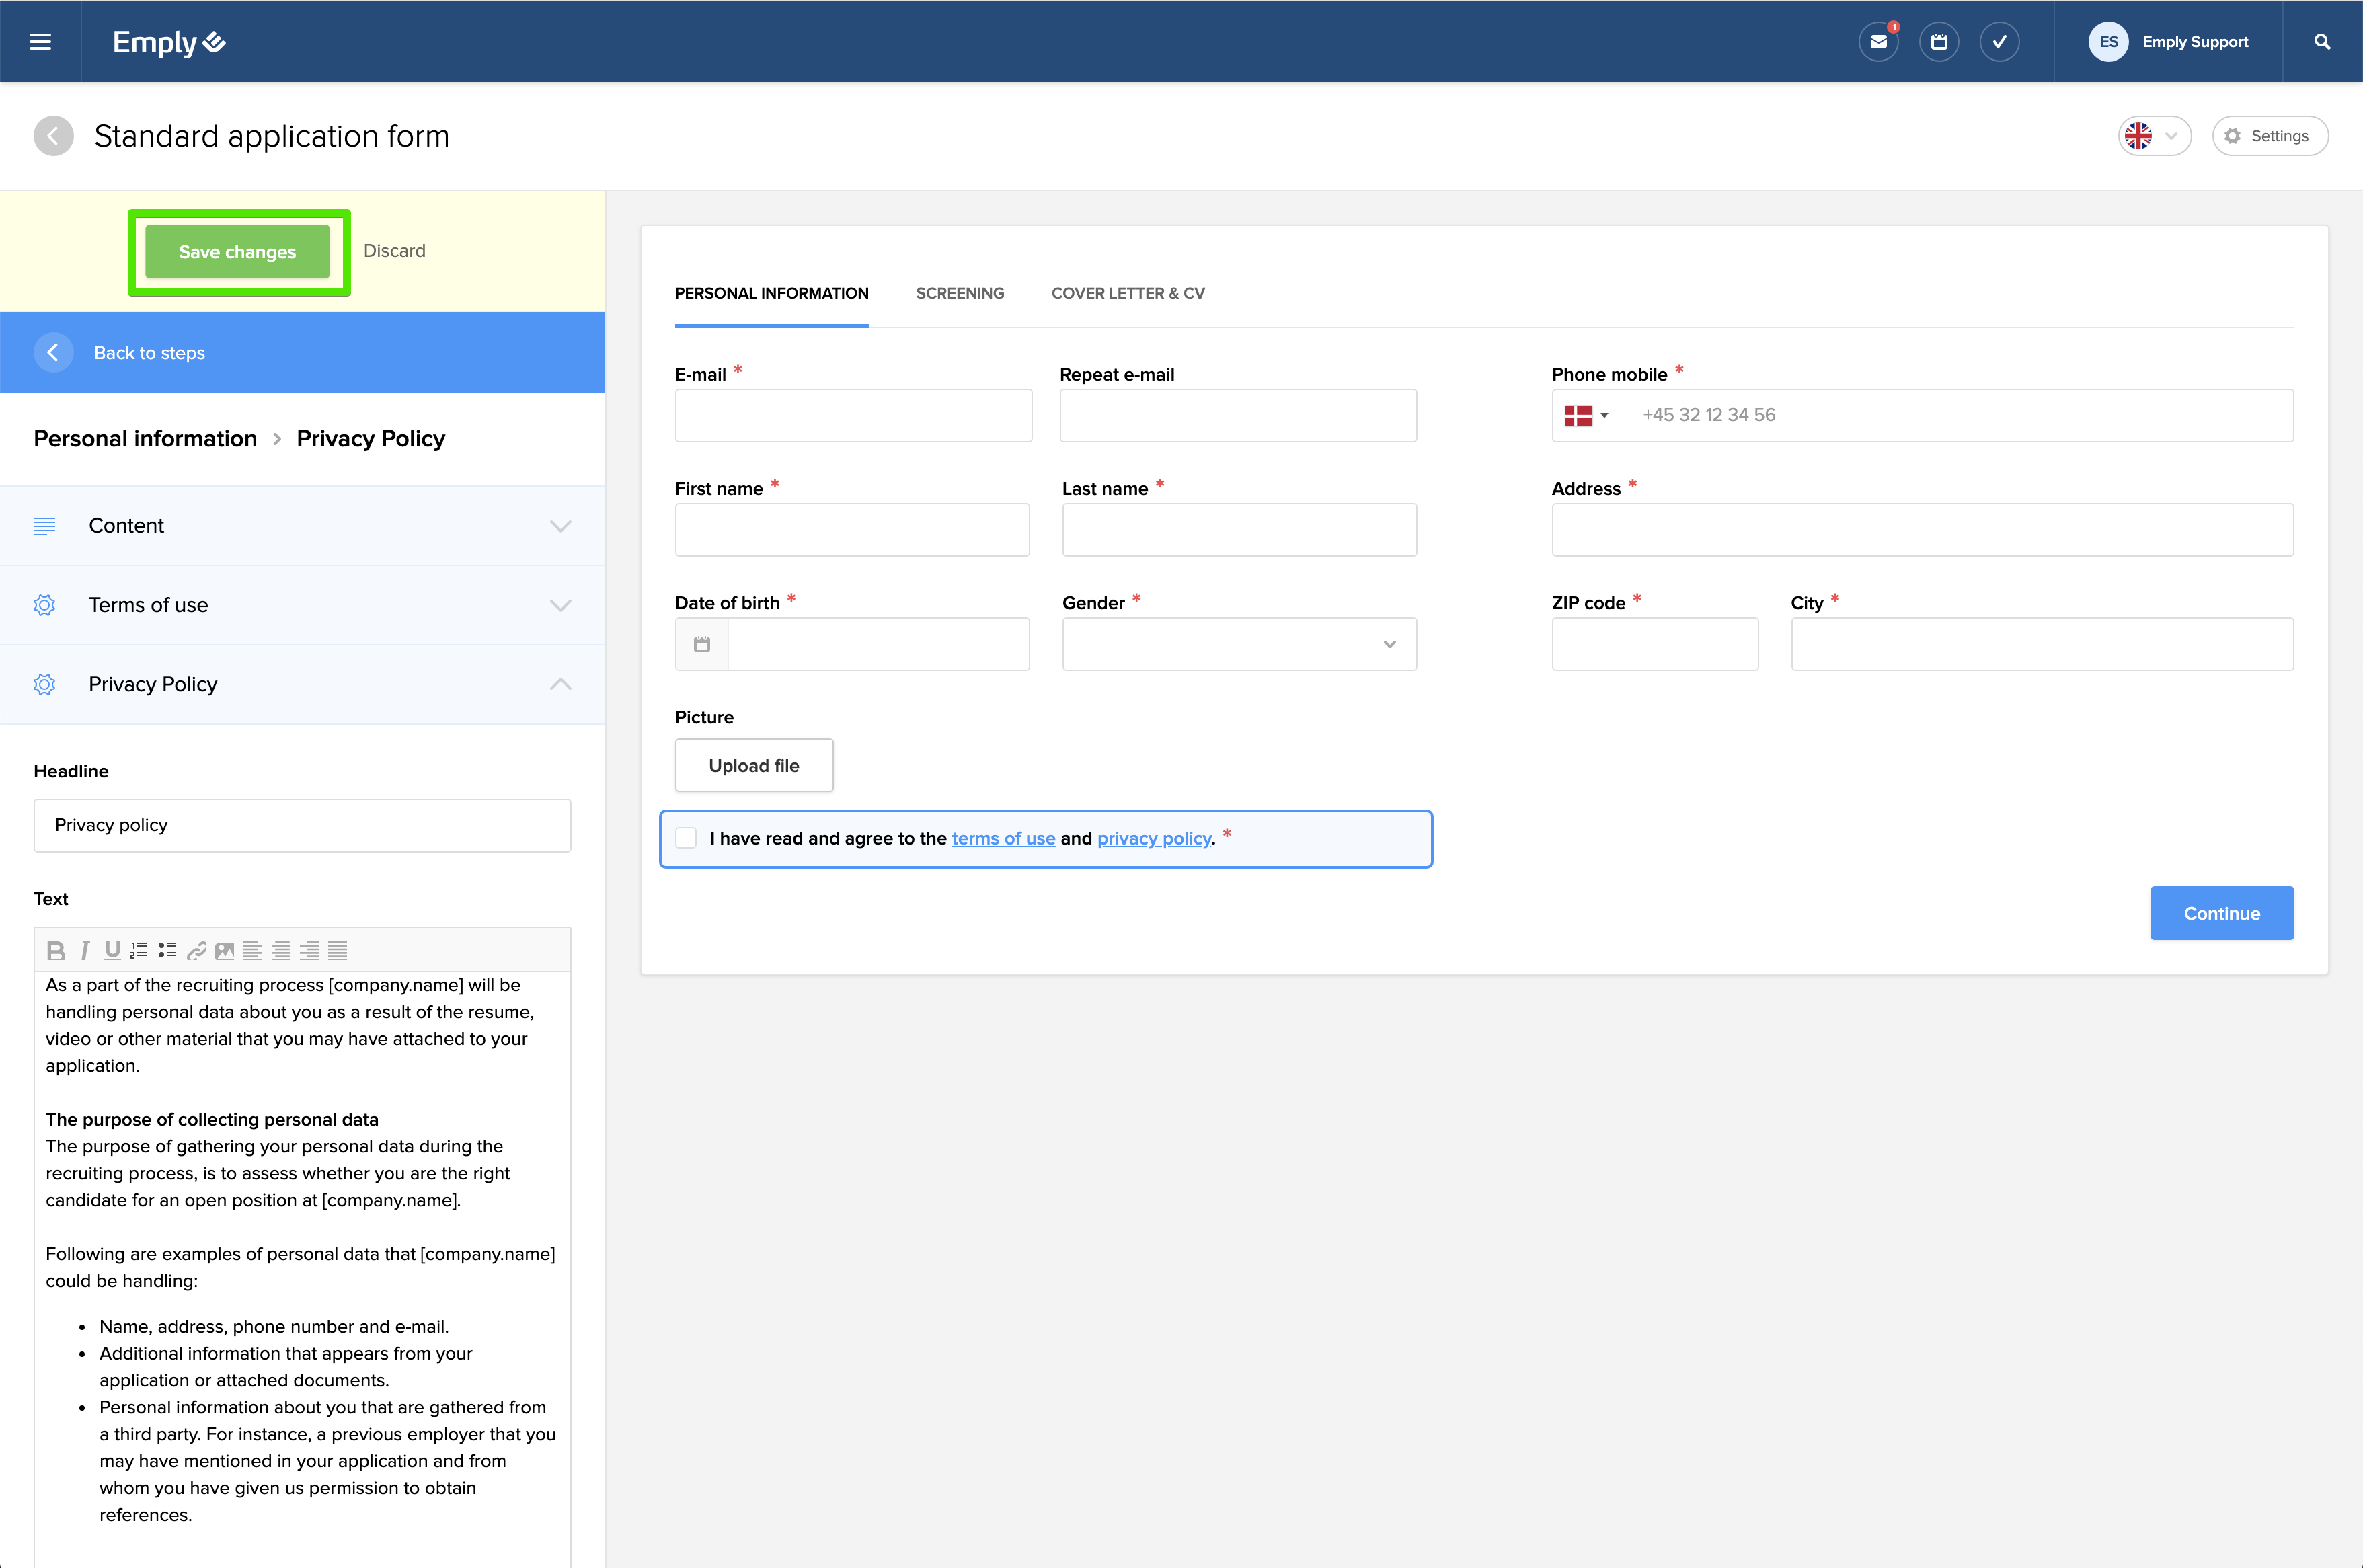
Task: Open the calendar icon in header
Action: pyautogui.click(x=1938, y=42)
